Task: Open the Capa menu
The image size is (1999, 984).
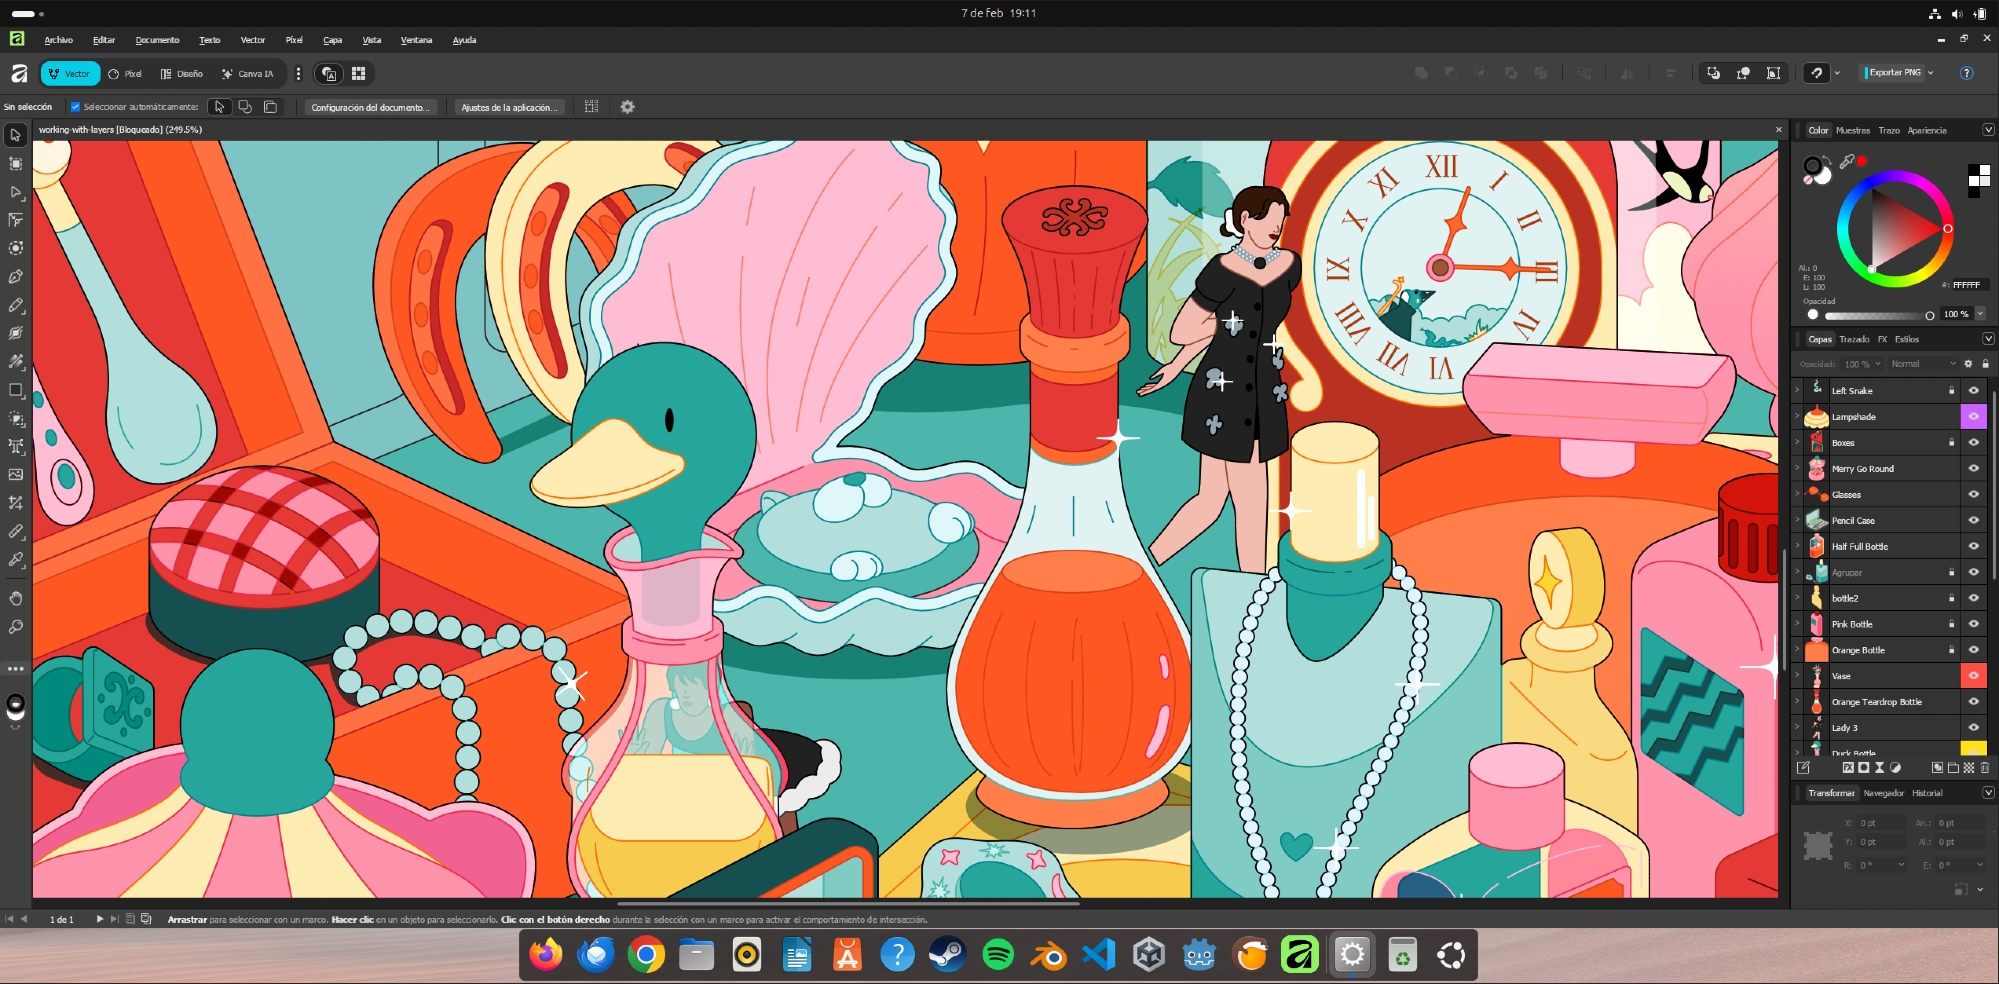Action: pyautogui.click(x=332, y=40)
